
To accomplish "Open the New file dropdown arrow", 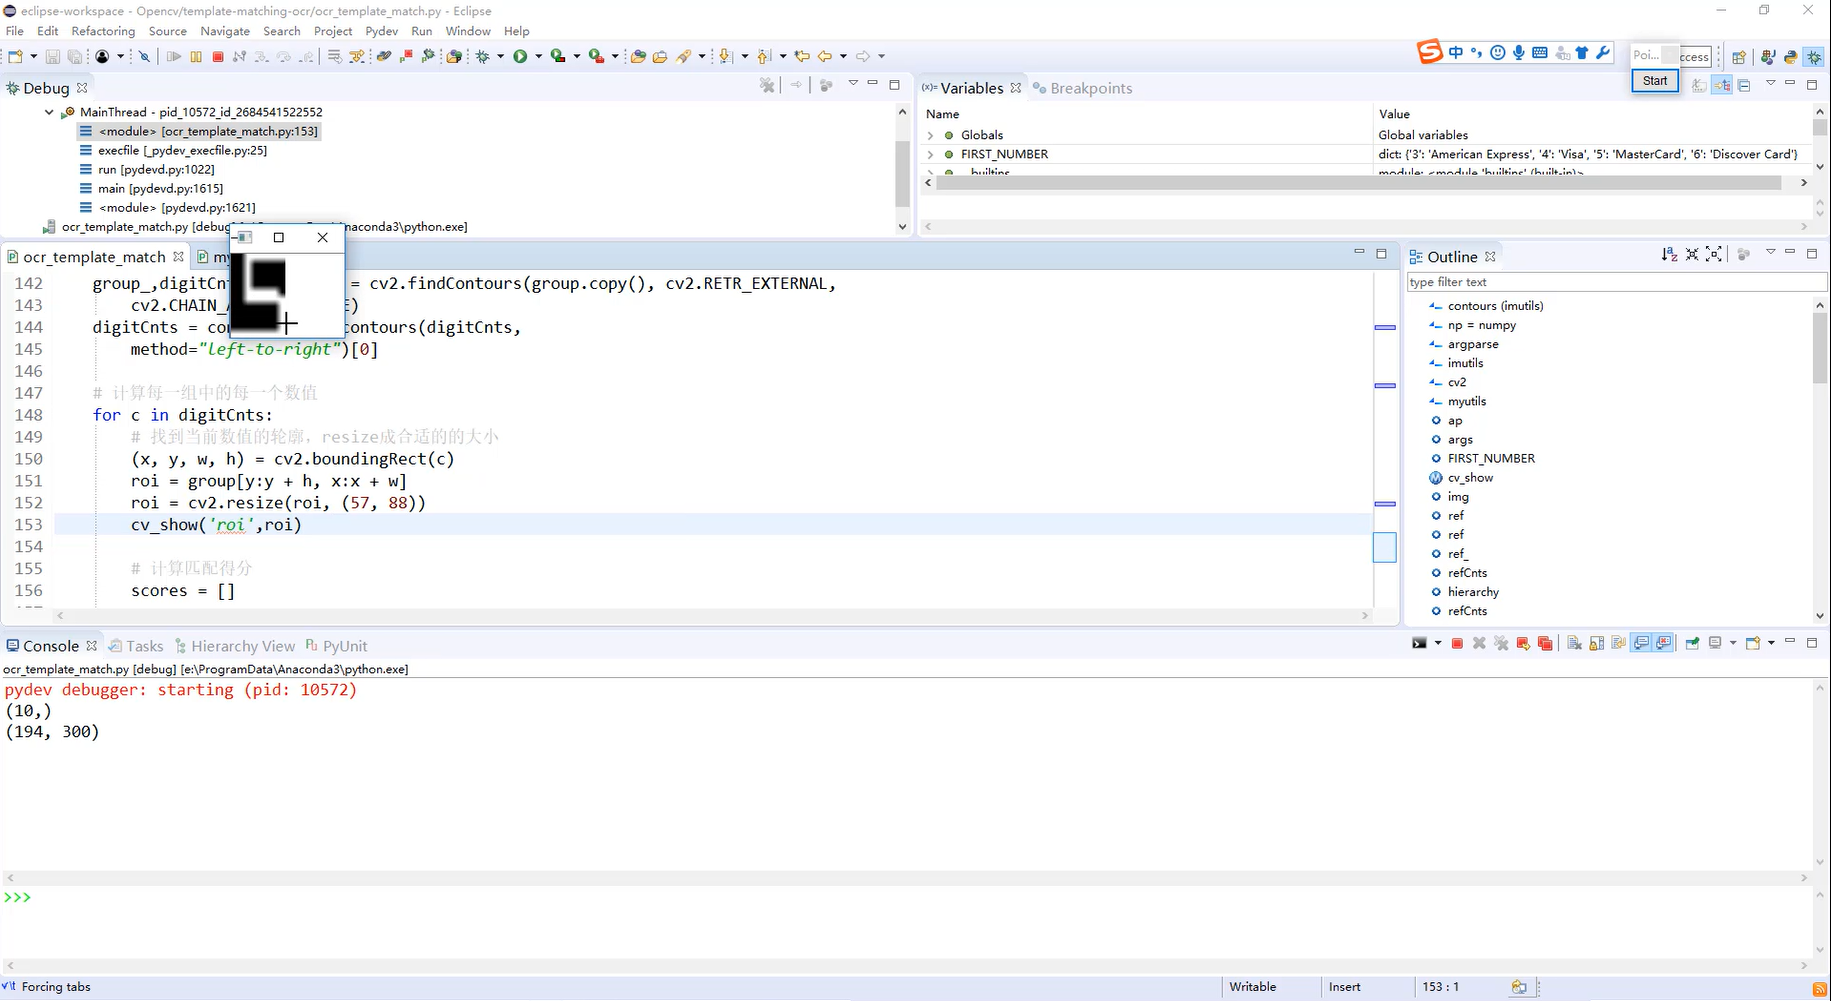I will 33,56.
